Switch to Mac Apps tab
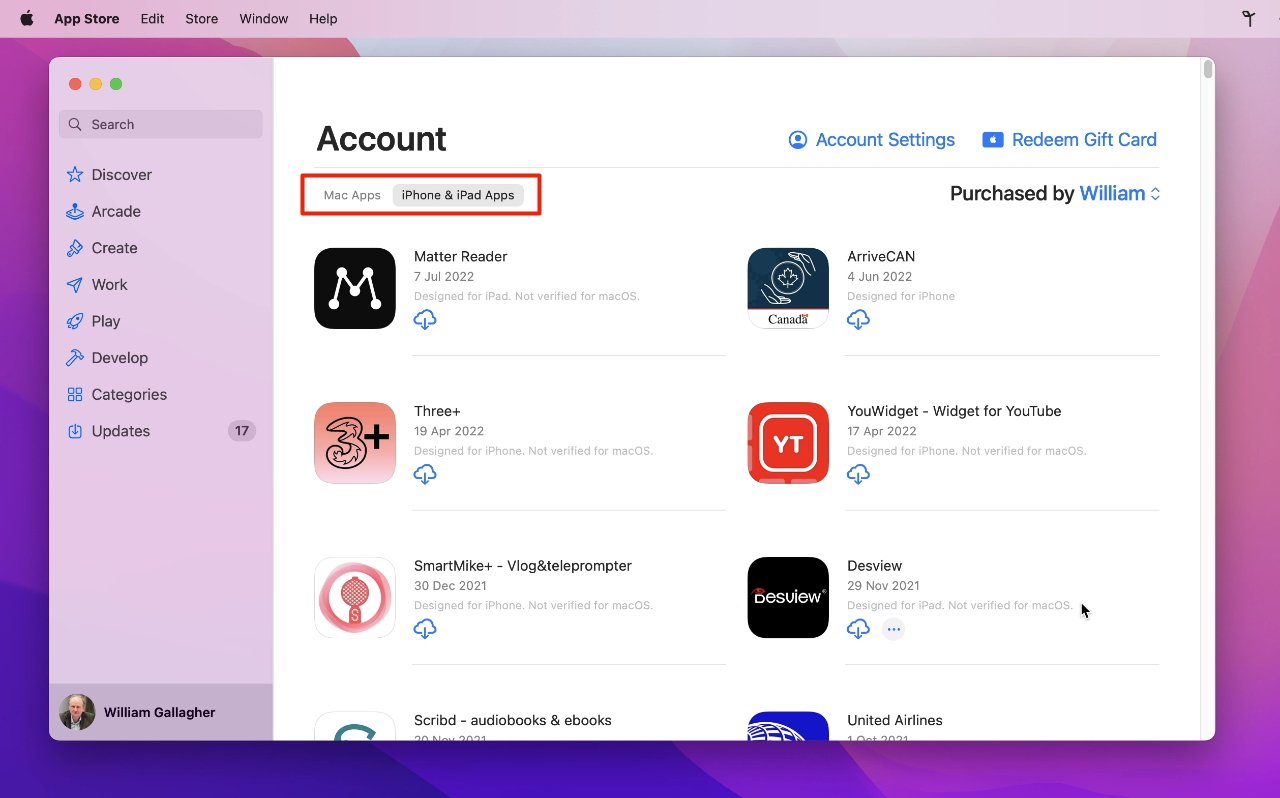The image size is (1280, 798). tap(352, 195)
